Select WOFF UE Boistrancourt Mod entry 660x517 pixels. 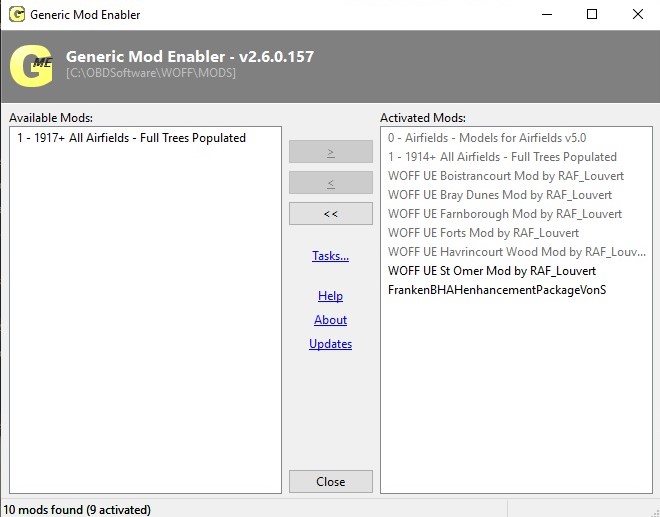(506, 176)
